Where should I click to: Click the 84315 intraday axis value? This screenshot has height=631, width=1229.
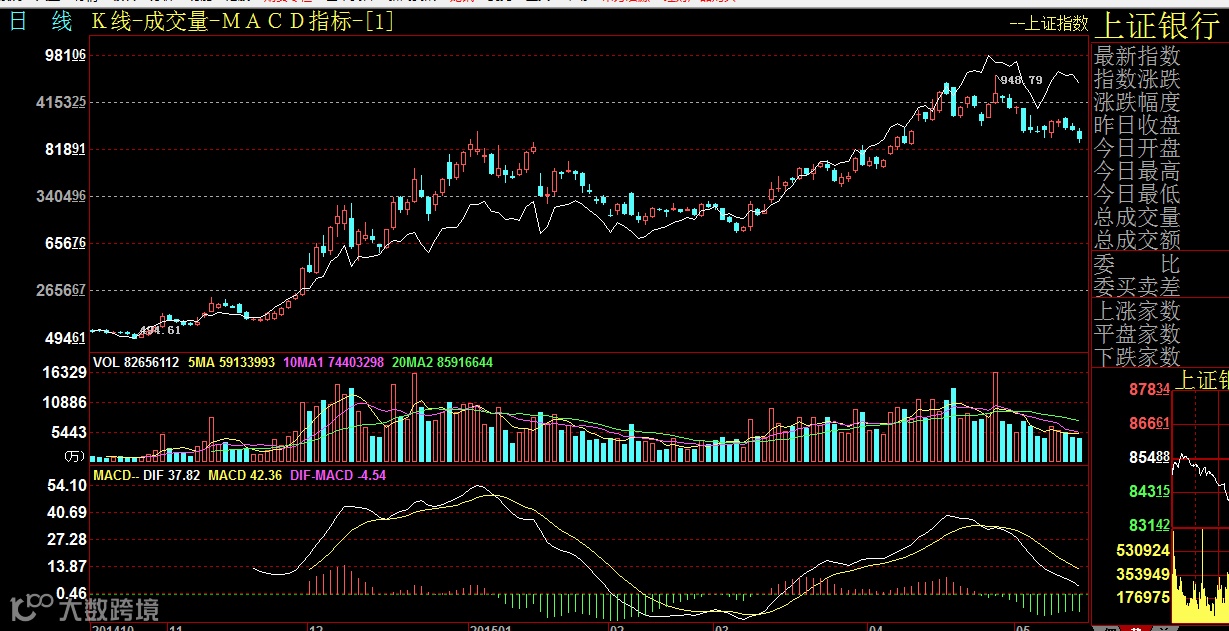click(1149, 491)
